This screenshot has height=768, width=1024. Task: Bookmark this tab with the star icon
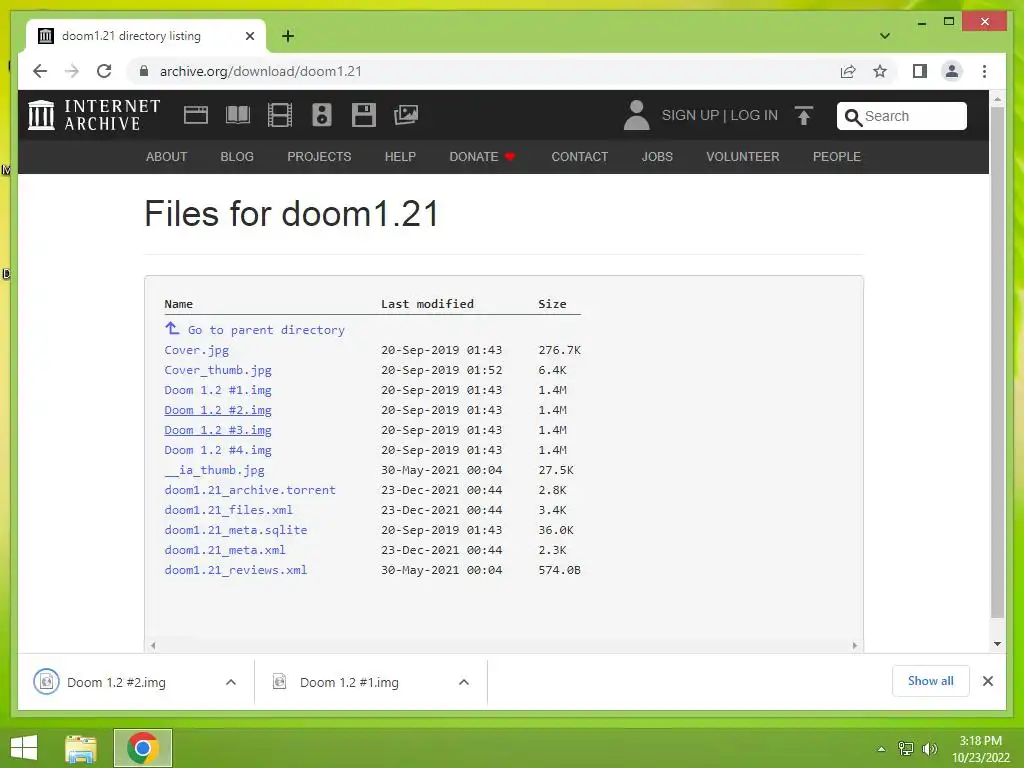coord(880,71)
